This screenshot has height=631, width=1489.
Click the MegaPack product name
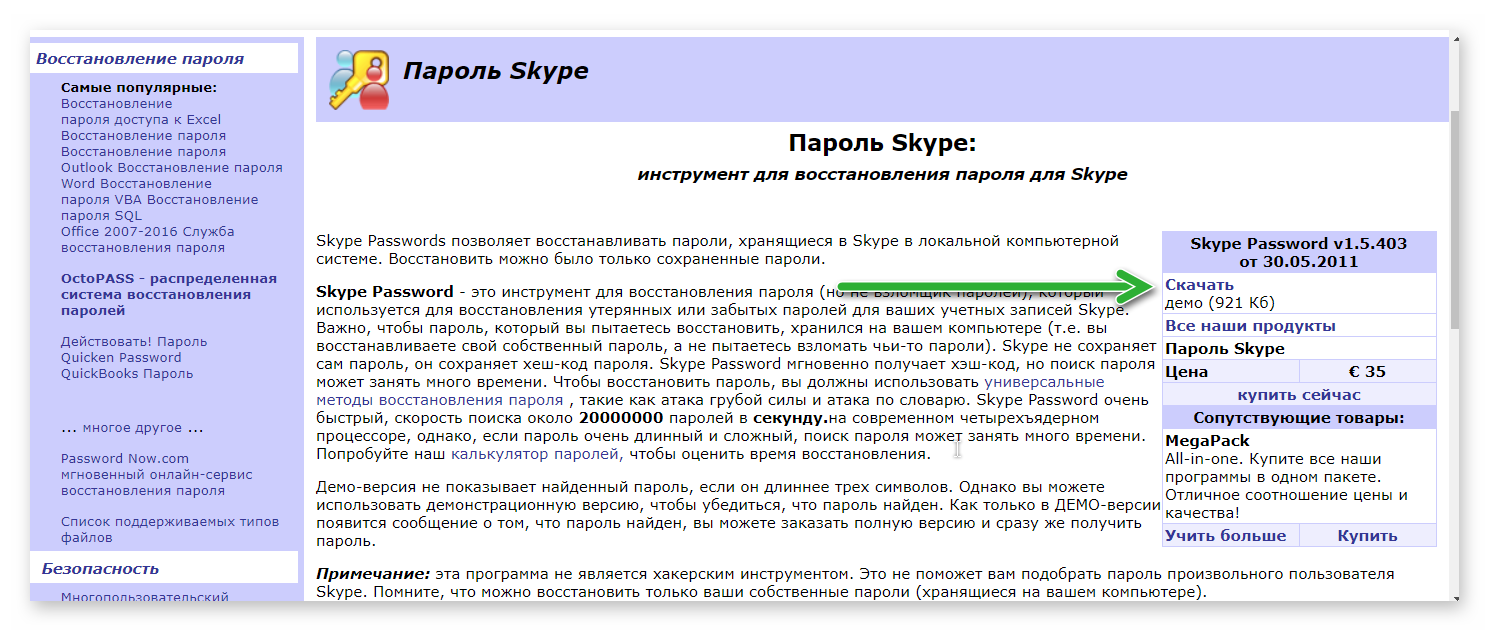[x=1207, y=440]
